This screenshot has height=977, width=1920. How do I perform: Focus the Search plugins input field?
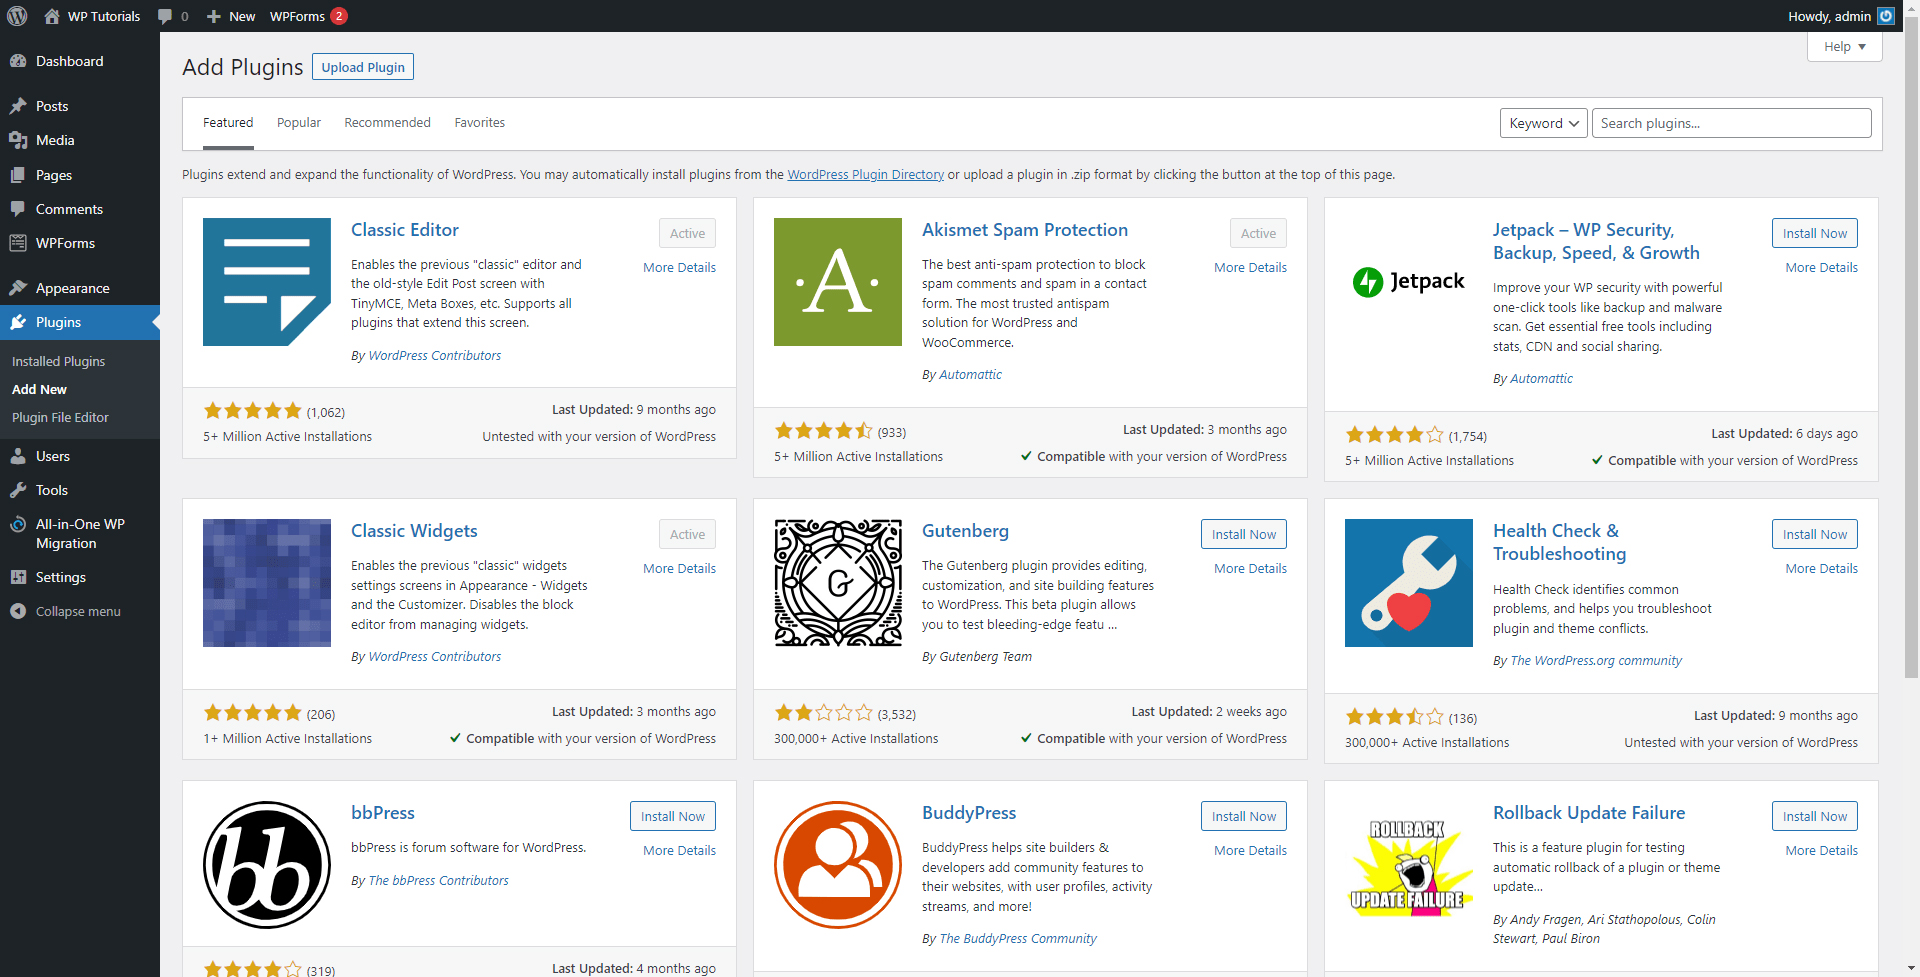click(1731, 123)
